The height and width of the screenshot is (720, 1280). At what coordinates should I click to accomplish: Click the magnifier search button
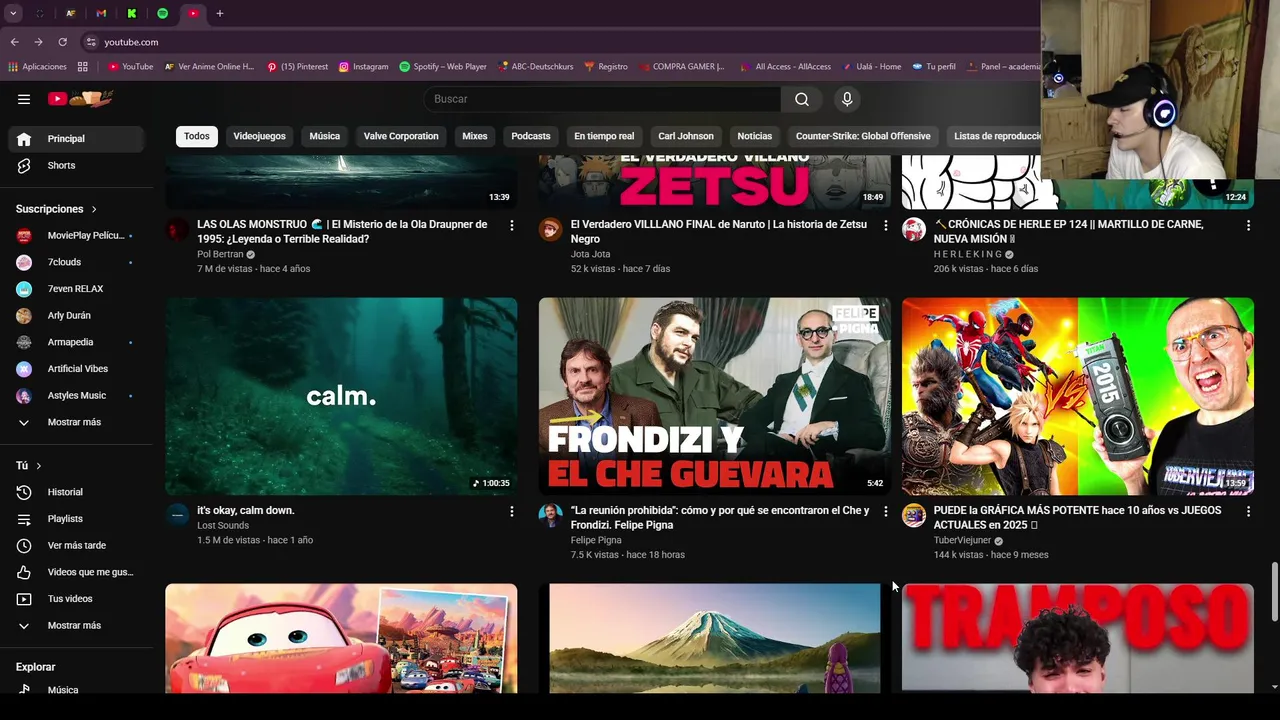pyautogui.click(x=802, y=99)
